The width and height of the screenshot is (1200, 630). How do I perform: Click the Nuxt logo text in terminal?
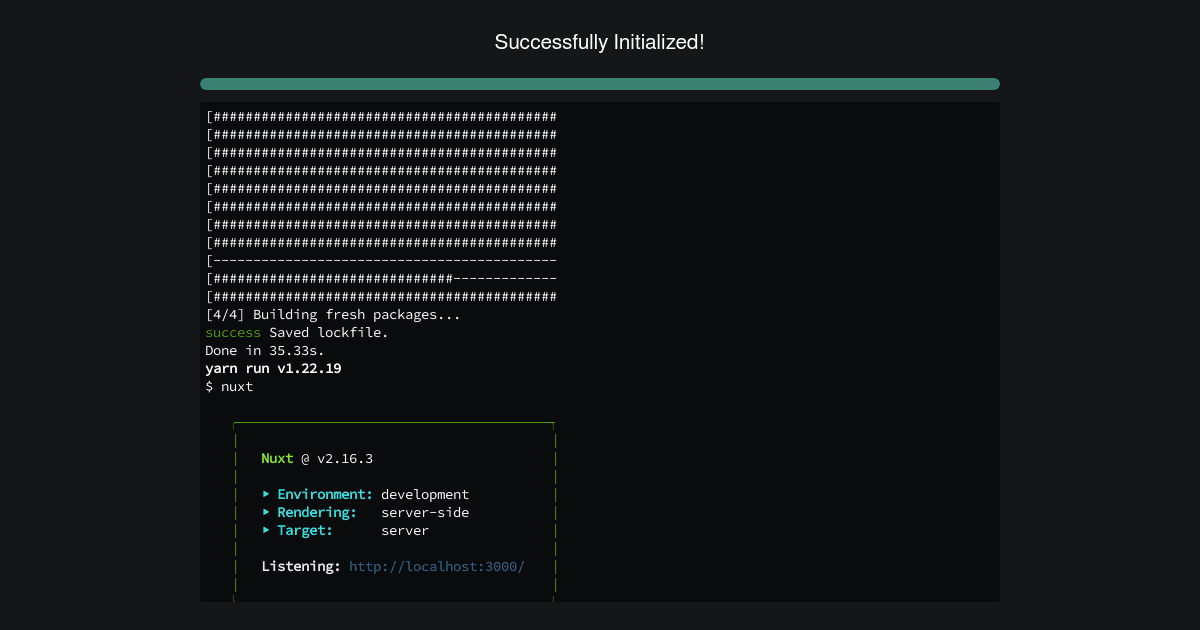[x=277, y=458]
